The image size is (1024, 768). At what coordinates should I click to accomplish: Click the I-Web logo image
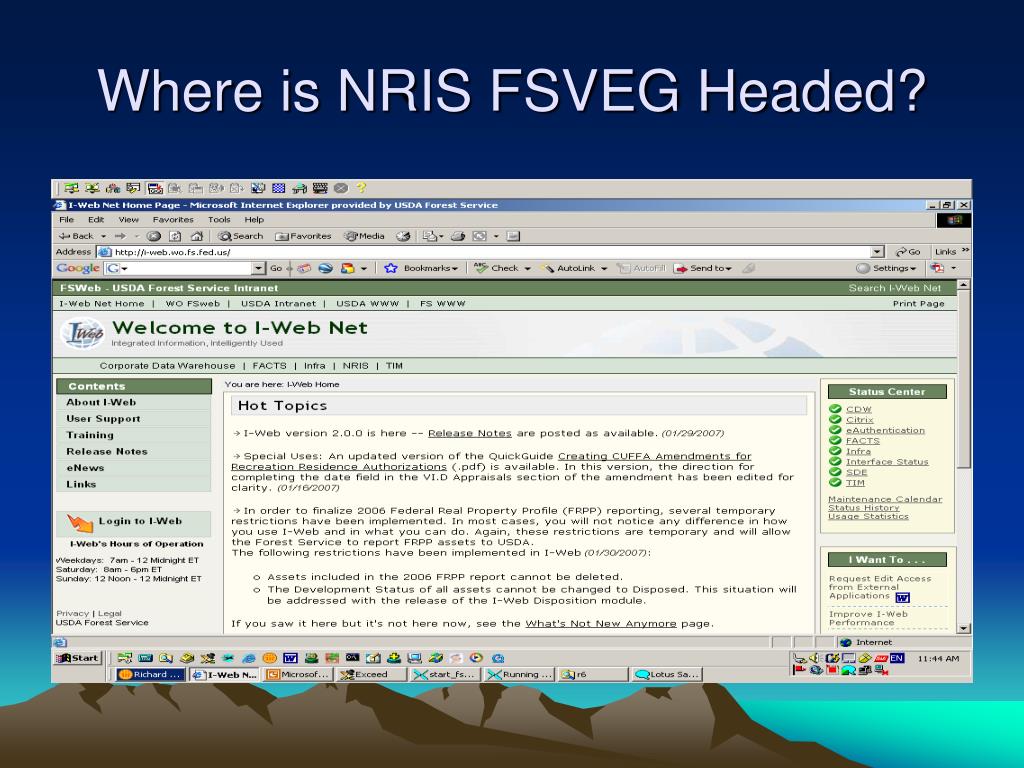coord(83,333)
